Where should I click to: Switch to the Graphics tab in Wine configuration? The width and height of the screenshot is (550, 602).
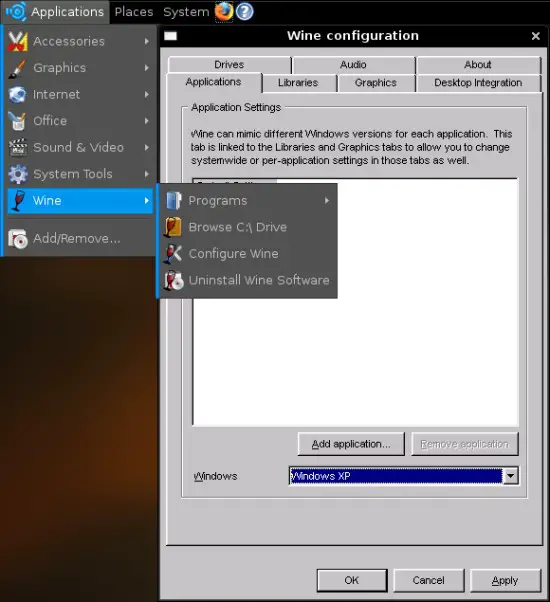tap(376, 83)
